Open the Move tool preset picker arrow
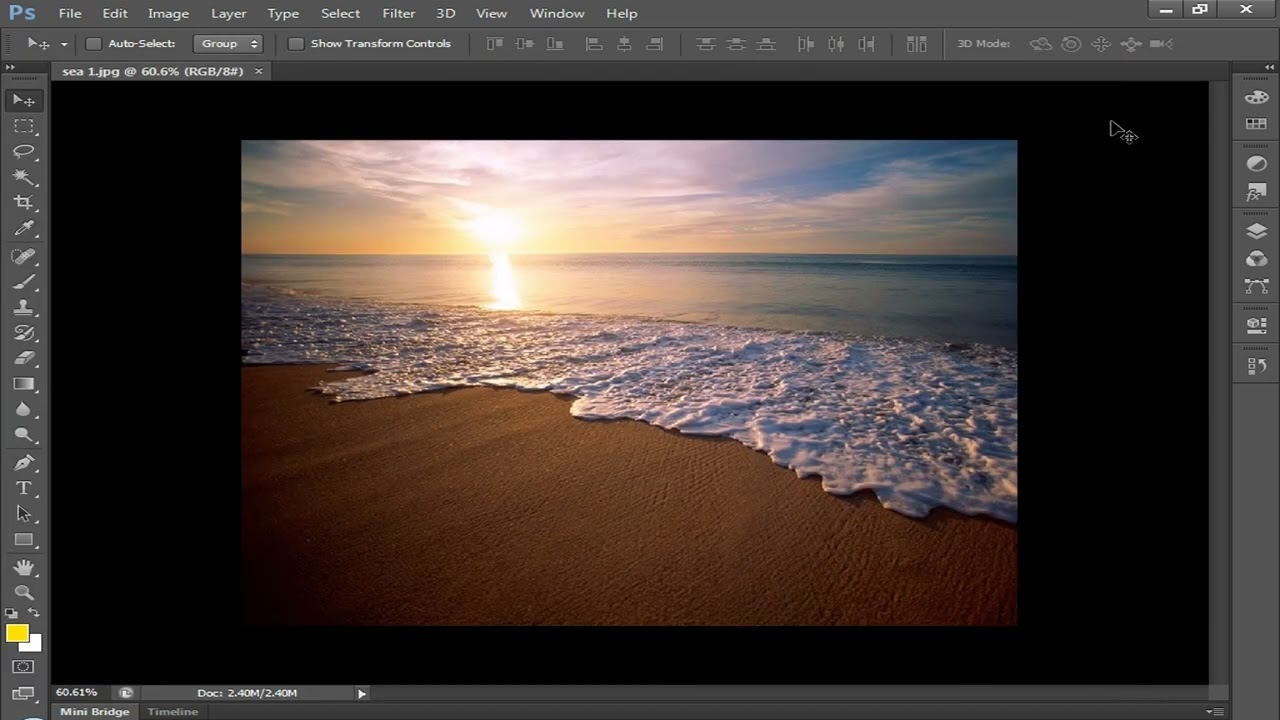This screenshot has width=1280, height=720. 64,44
